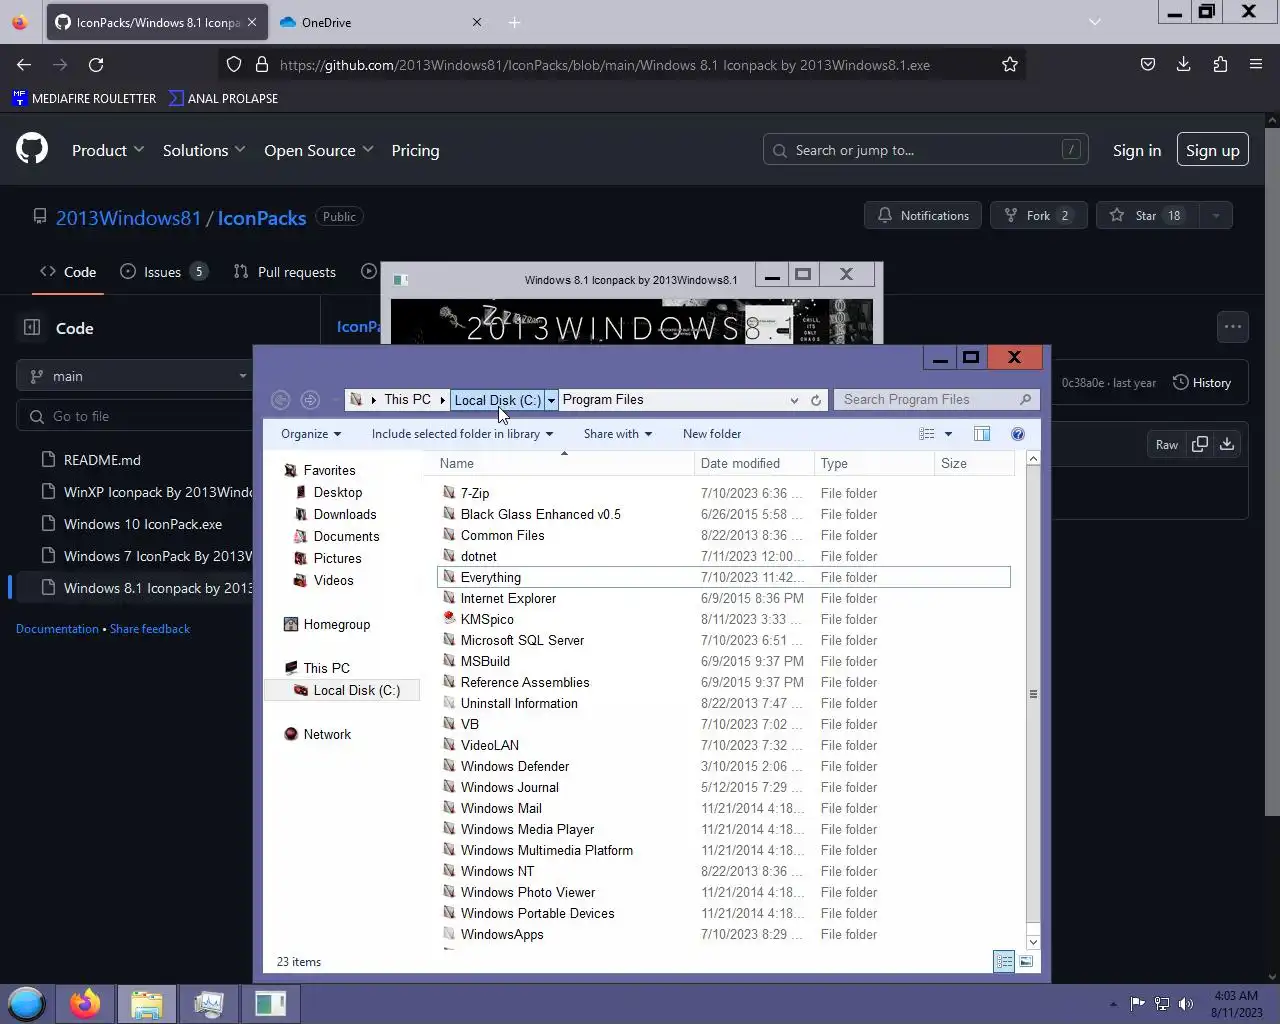Image resolution: width=1280 pixels, height=1024 pixels.
Task: Reload the GitHub page
Action: click(x=96, y=64)
